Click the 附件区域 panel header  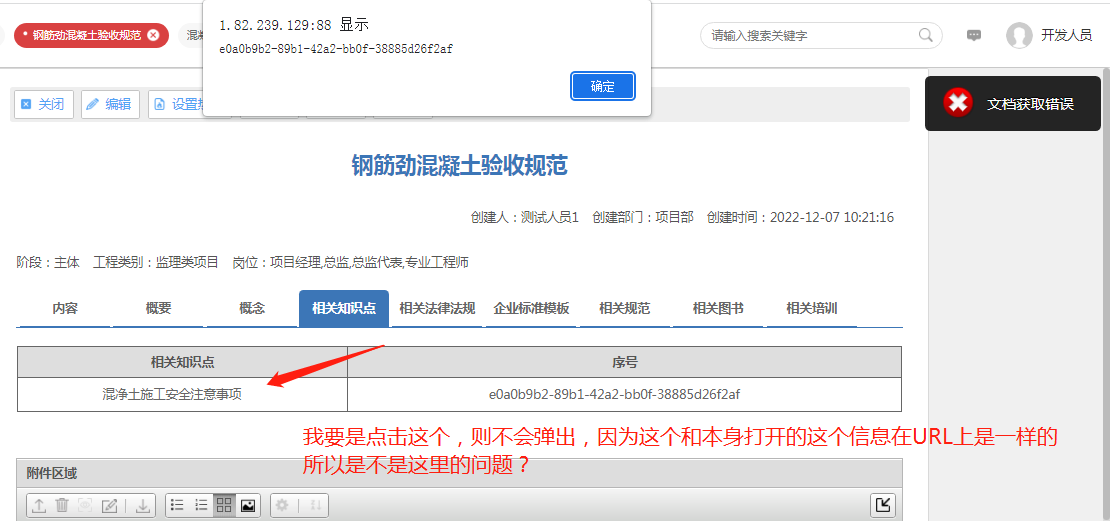coord(459,474)
